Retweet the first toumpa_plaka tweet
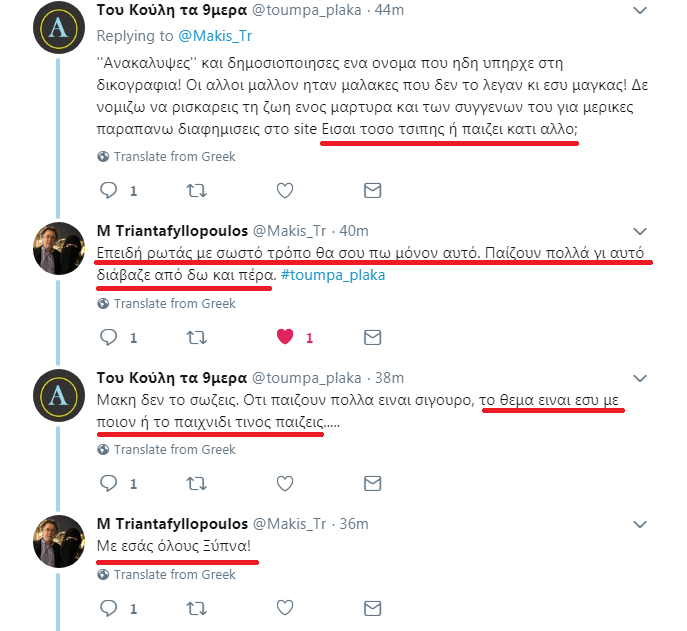 (x=196, y=190)
